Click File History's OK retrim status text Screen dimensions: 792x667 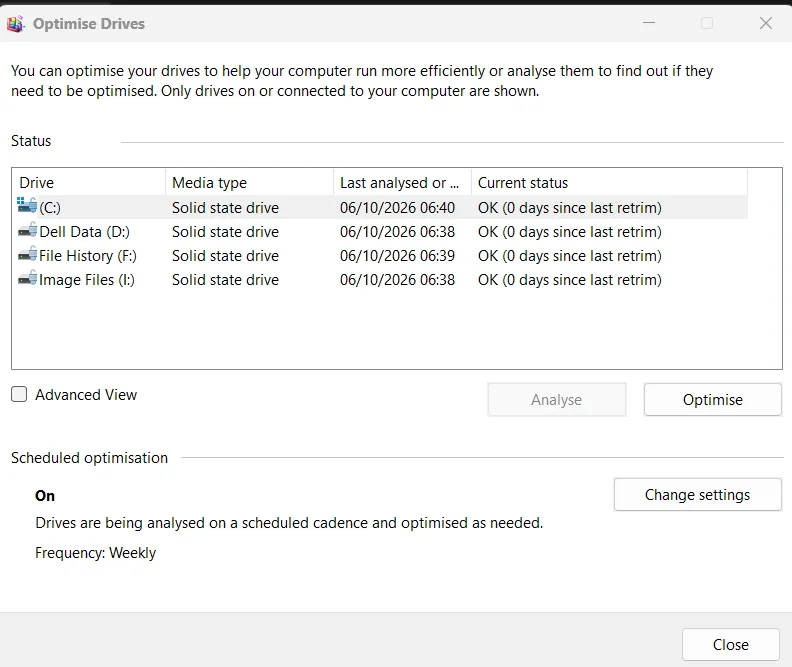(x=570, y=256)
